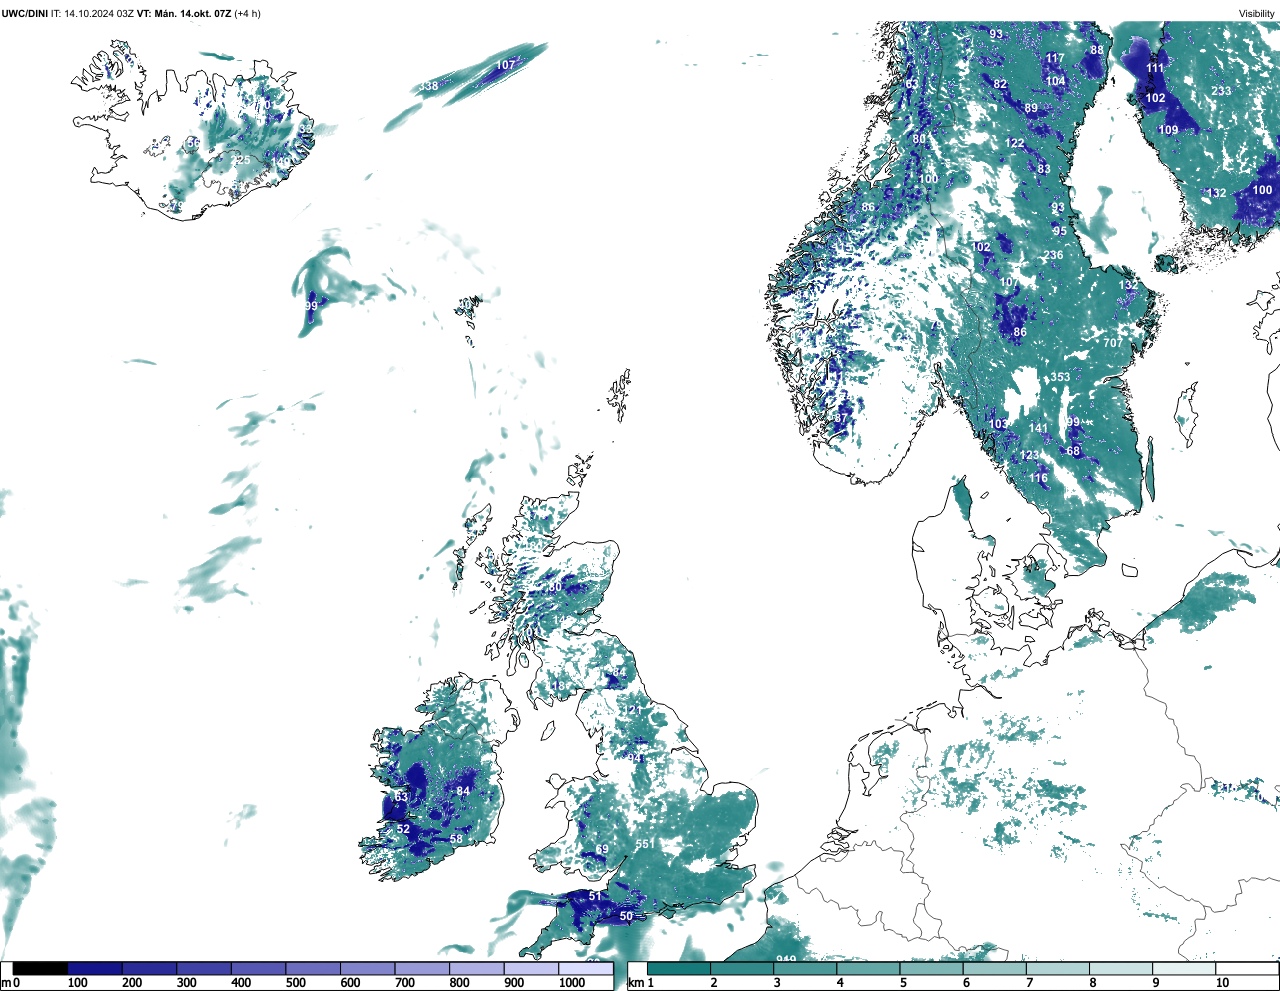Click the '949' value near the French coast

786,960
